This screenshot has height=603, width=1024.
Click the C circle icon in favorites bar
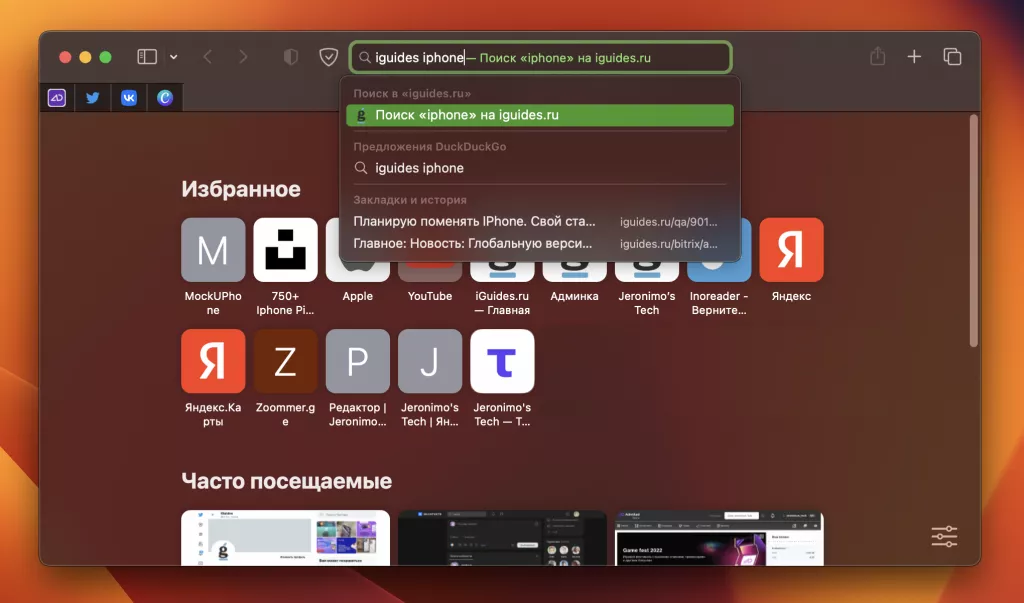pyautogui.click(x=164, y=97)
